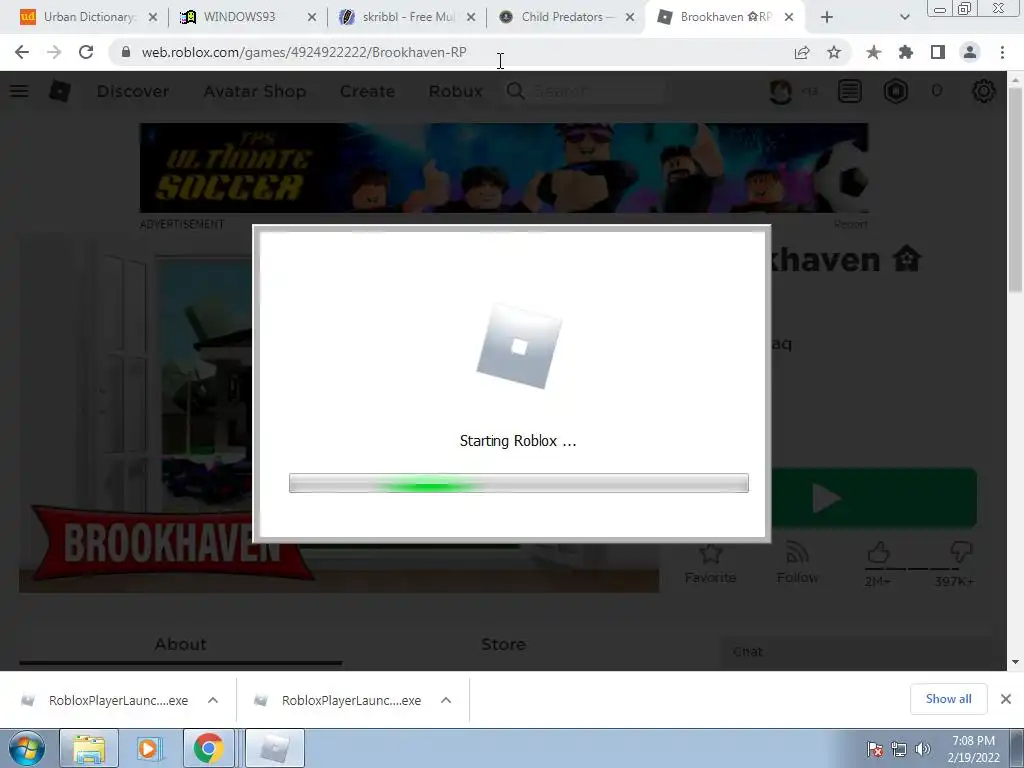The width and height of the screenshot is (1024, 768).
Task: Bookmark this tab with the star outline
Action: 834,52
